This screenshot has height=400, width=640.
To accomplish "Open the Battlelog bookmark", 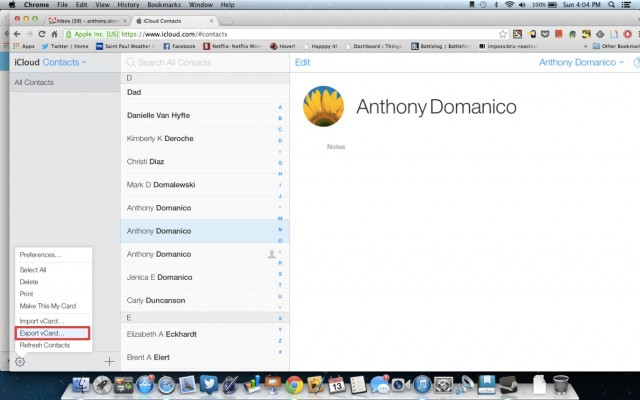I will (441, 46).
